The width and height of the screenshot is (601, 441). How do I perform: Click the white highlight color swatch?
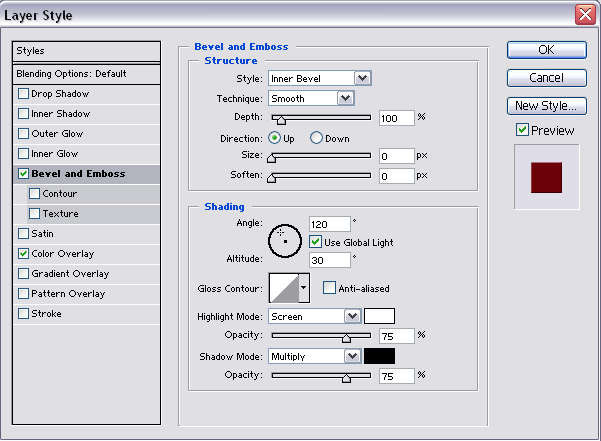(379, 316)
